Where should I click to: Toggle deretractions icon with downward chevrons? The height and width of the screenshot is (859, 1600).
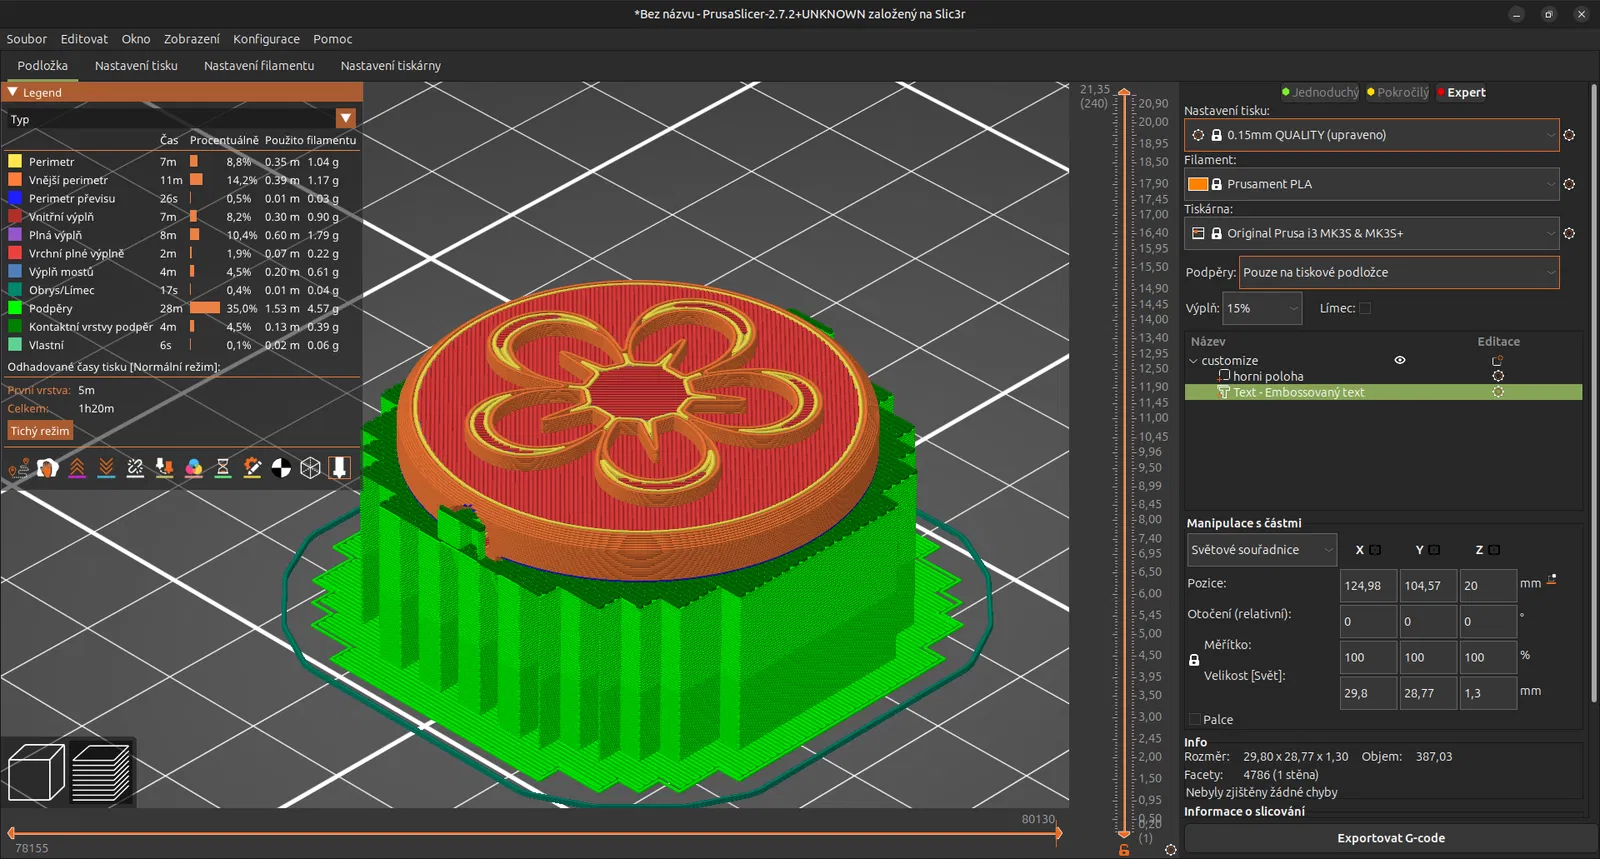click(106, 468)
